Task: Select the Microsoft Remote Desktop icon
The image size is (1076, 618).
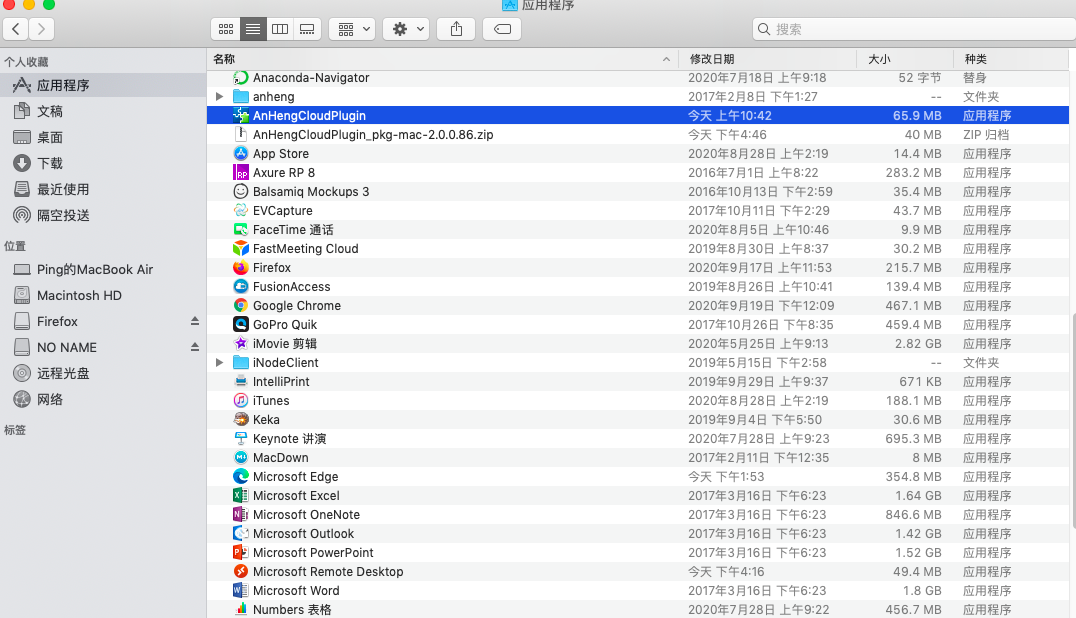Action: [241, 571]
